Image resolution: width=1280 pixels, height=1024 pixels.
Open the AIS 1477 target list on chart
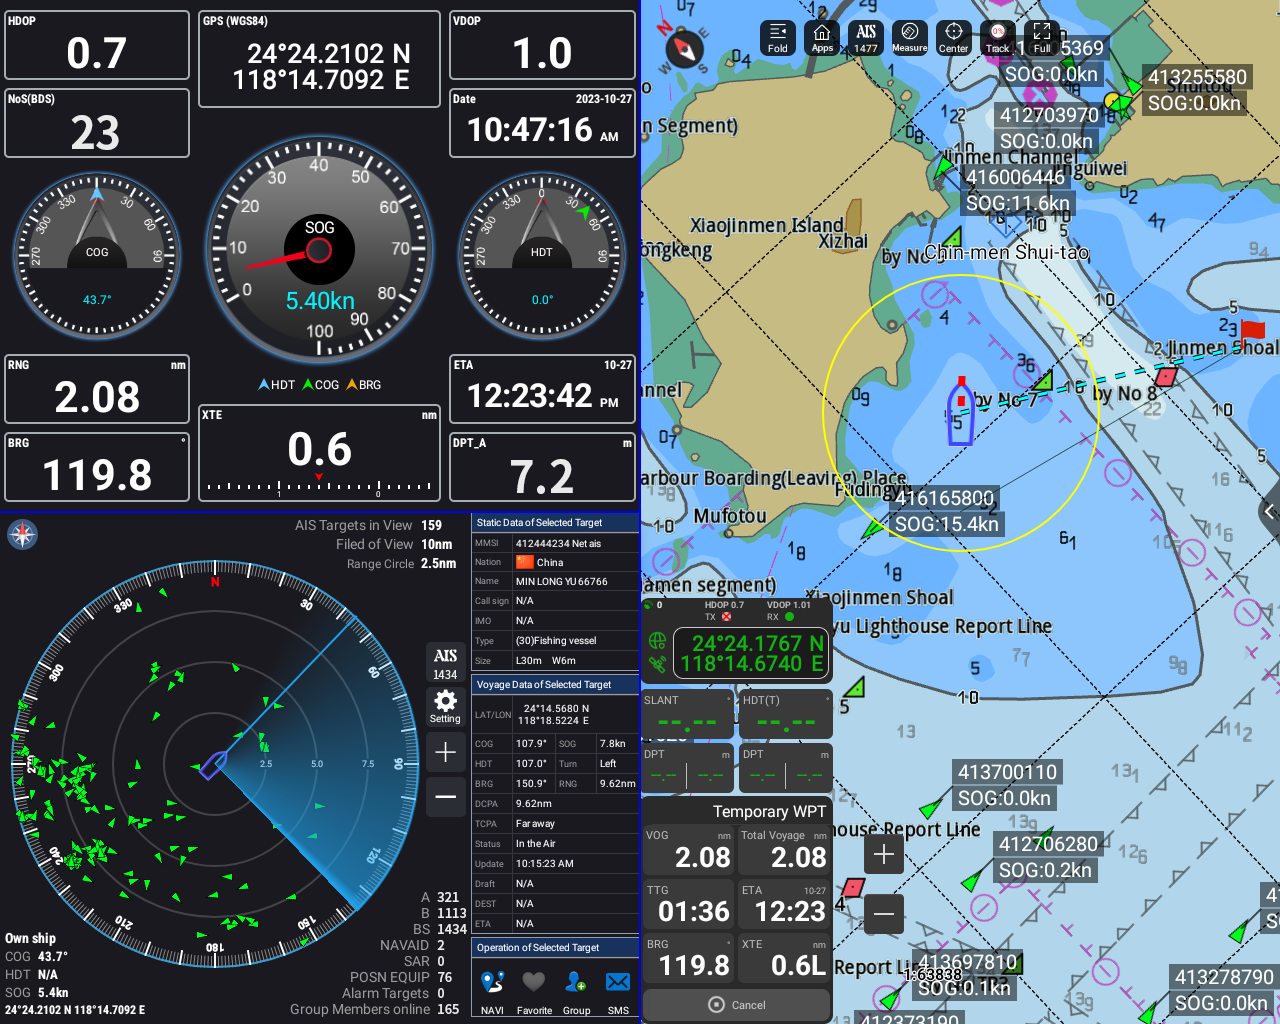866,38
